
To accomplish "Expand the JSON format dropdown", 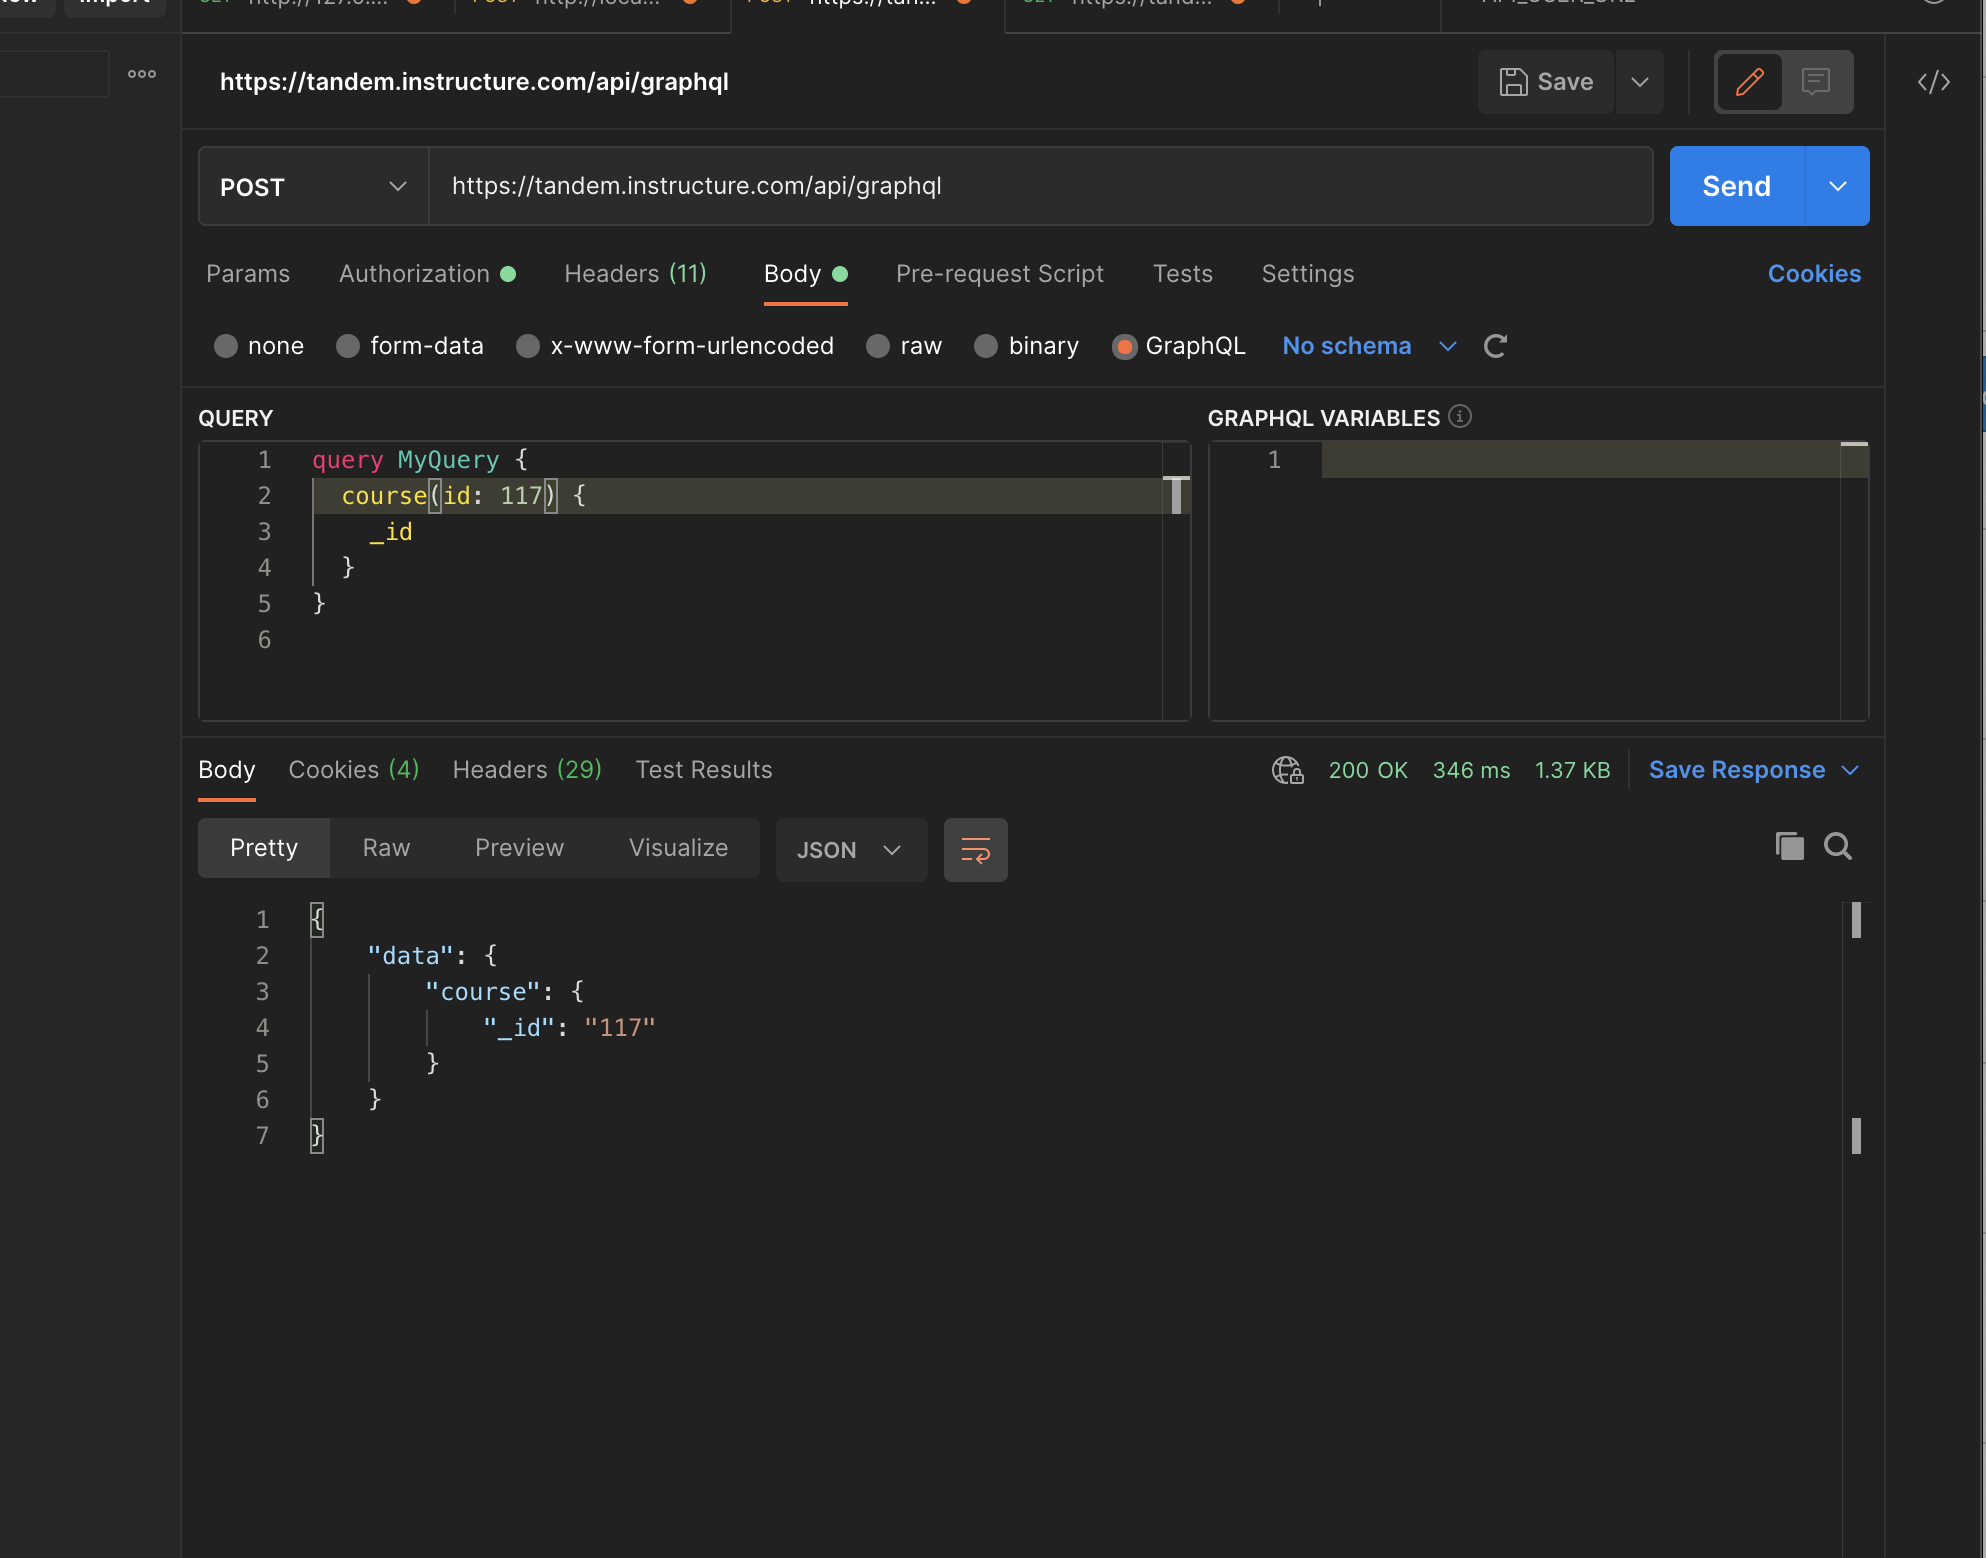I will (851, 850).
